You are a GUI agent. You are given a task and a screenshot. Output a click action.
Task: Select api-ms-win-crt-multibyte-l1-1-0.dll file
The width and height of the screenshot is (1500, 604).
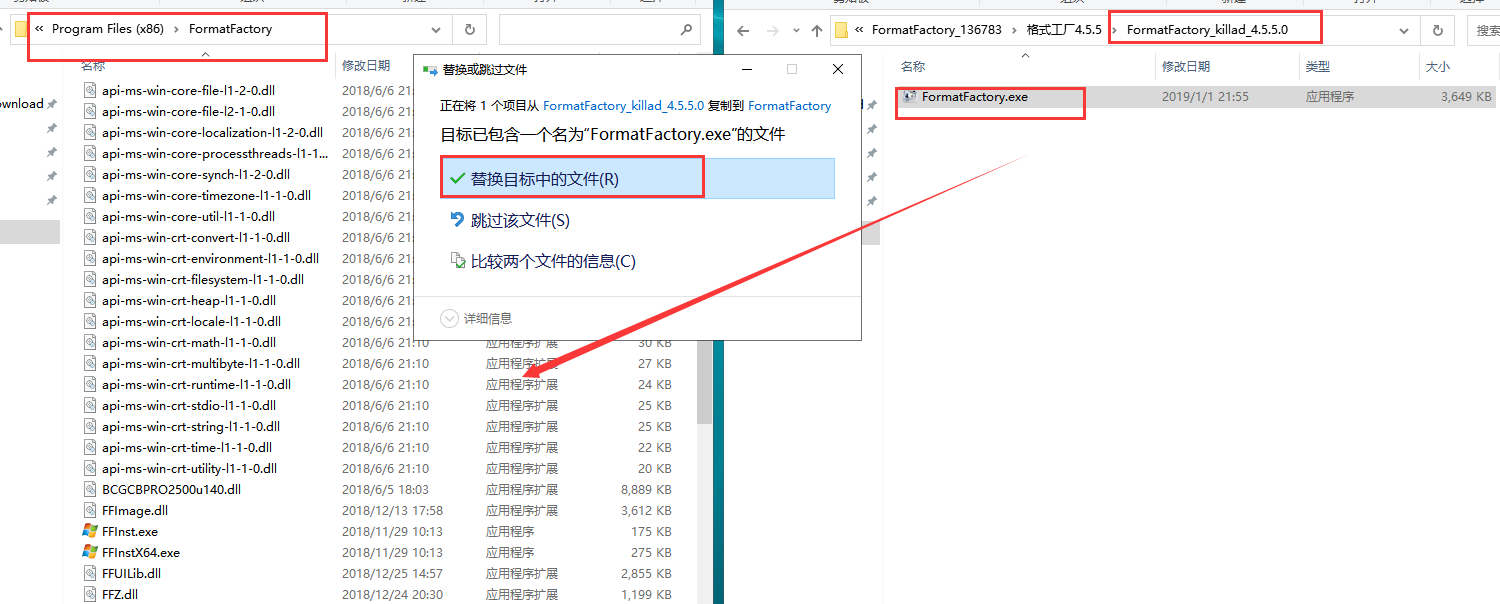pos(201,363)
